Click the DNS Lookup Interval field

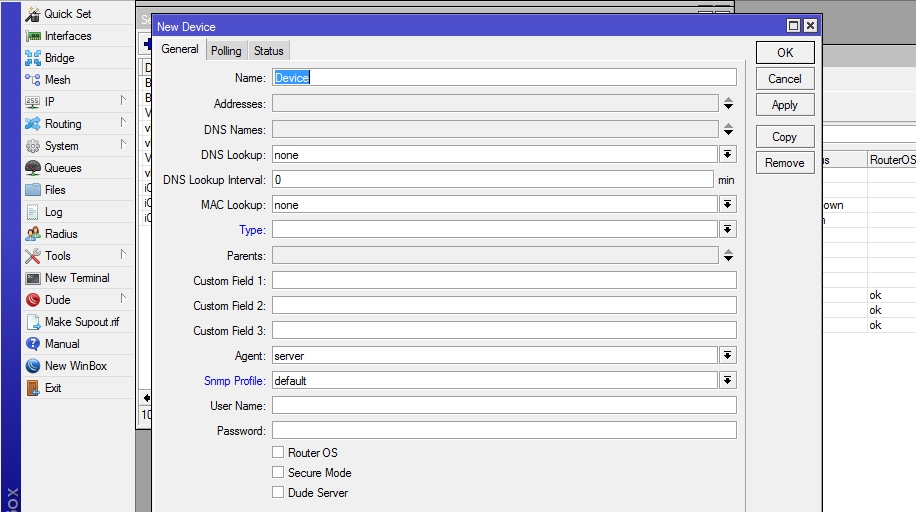coord(492,179)
